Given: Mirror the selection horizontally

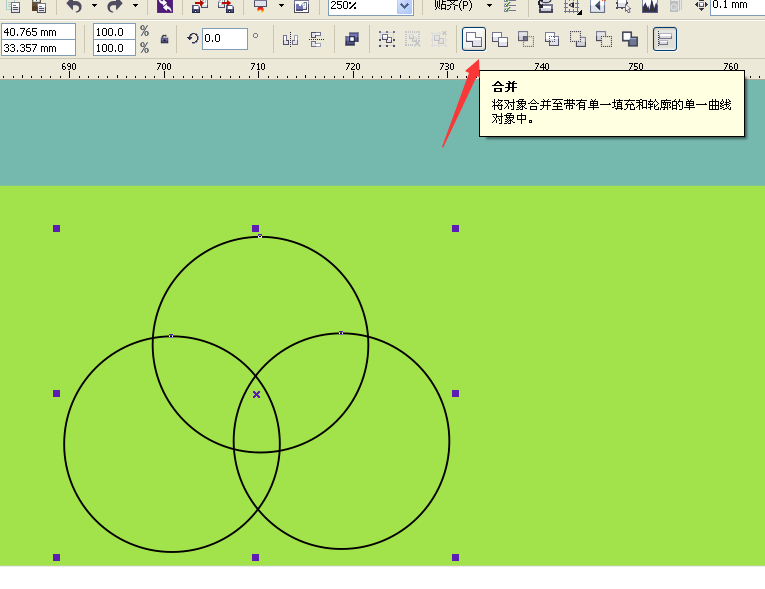Looking at the screenshot, I should pos(290,39).
